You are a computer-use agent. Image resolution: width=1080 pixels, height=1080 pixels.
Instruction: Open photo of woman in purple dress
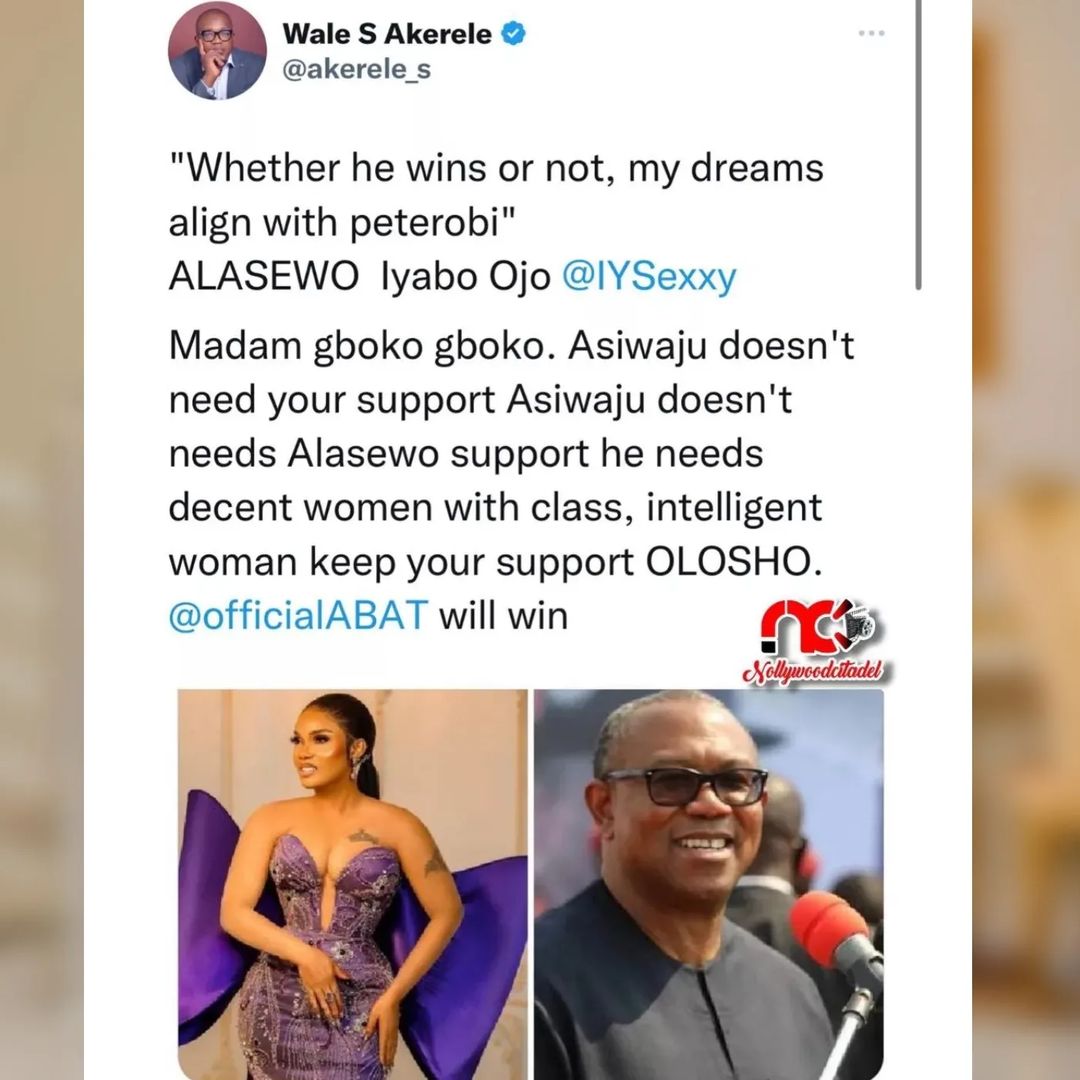[353, 884]
